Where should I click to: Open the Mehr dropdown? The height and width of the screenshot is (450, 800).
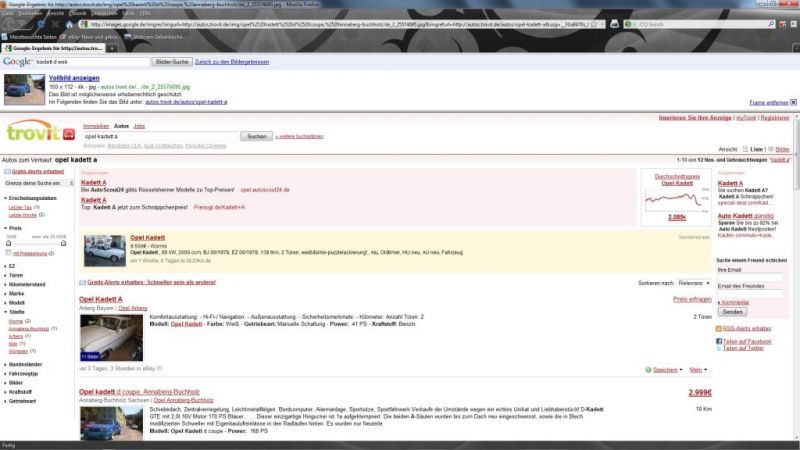pos(698,370)
